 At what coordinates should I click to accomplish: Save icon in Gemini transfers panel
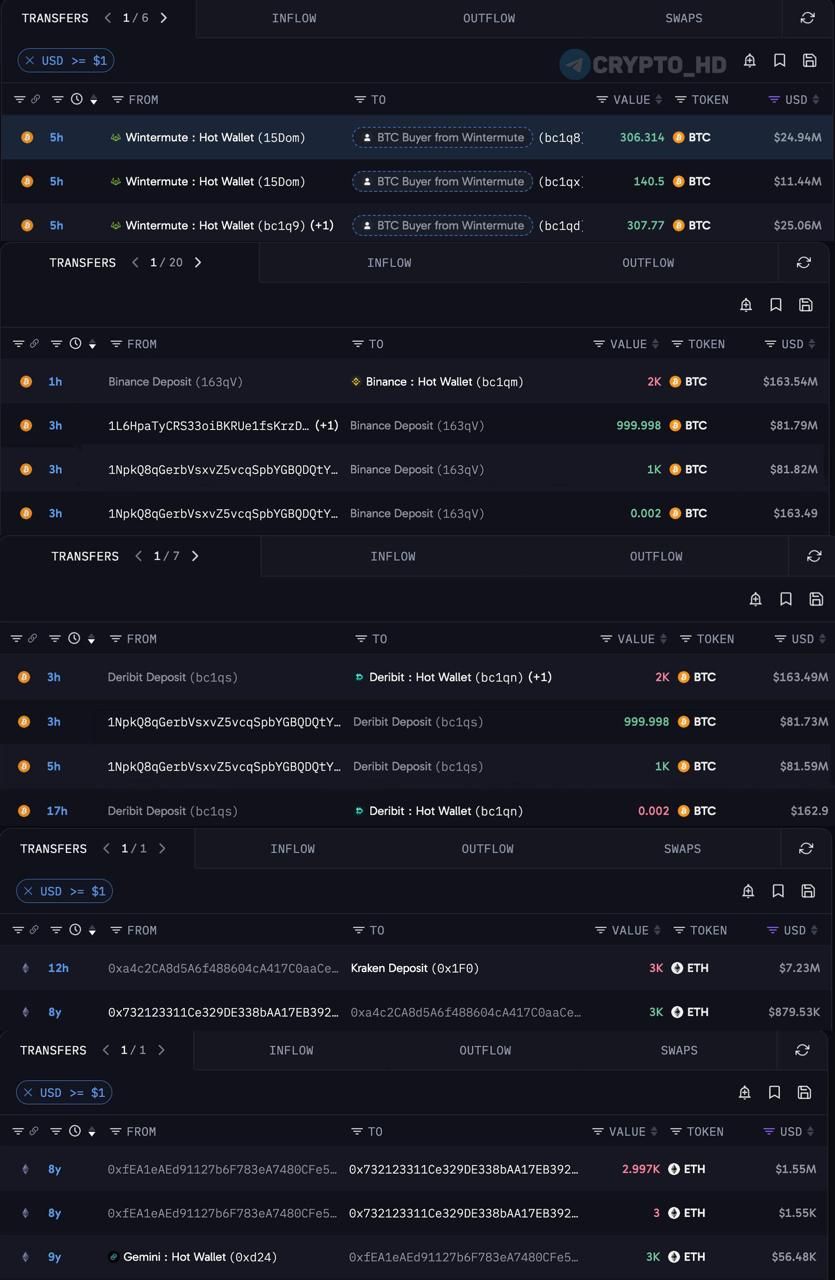point(804,1093)
